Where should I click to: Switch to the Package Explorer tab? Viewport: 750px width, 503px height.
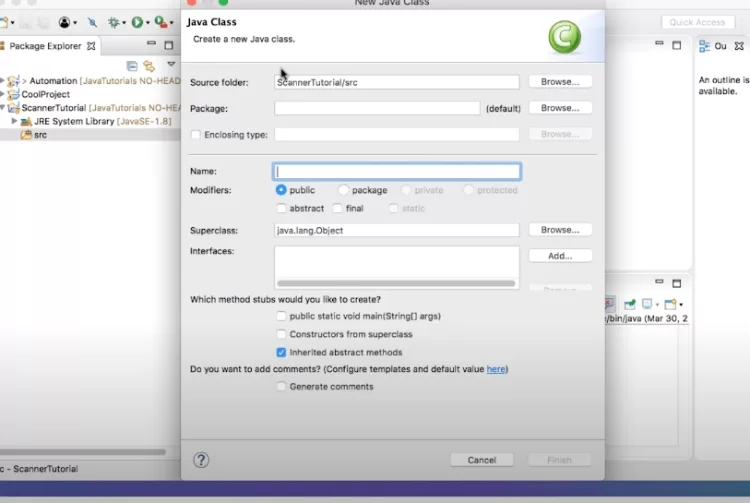(46, 46)
